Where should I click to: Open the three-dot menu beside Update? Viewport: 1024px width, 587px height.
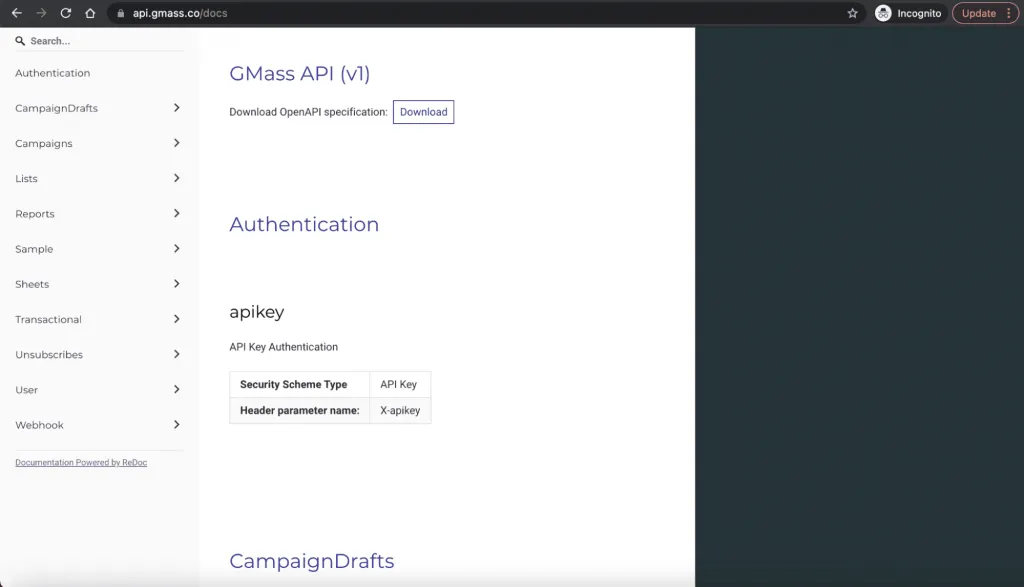point(1008,13)
